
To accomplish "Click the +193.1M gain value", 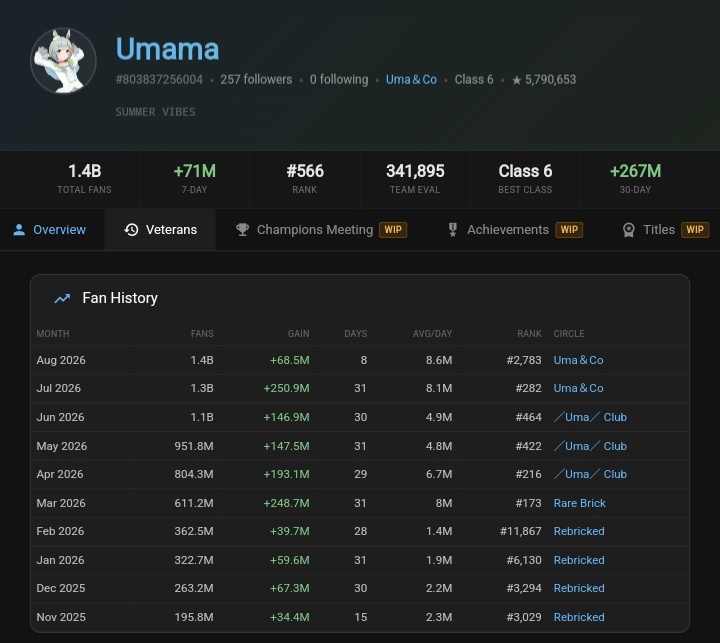I will [x=287, y=474].
